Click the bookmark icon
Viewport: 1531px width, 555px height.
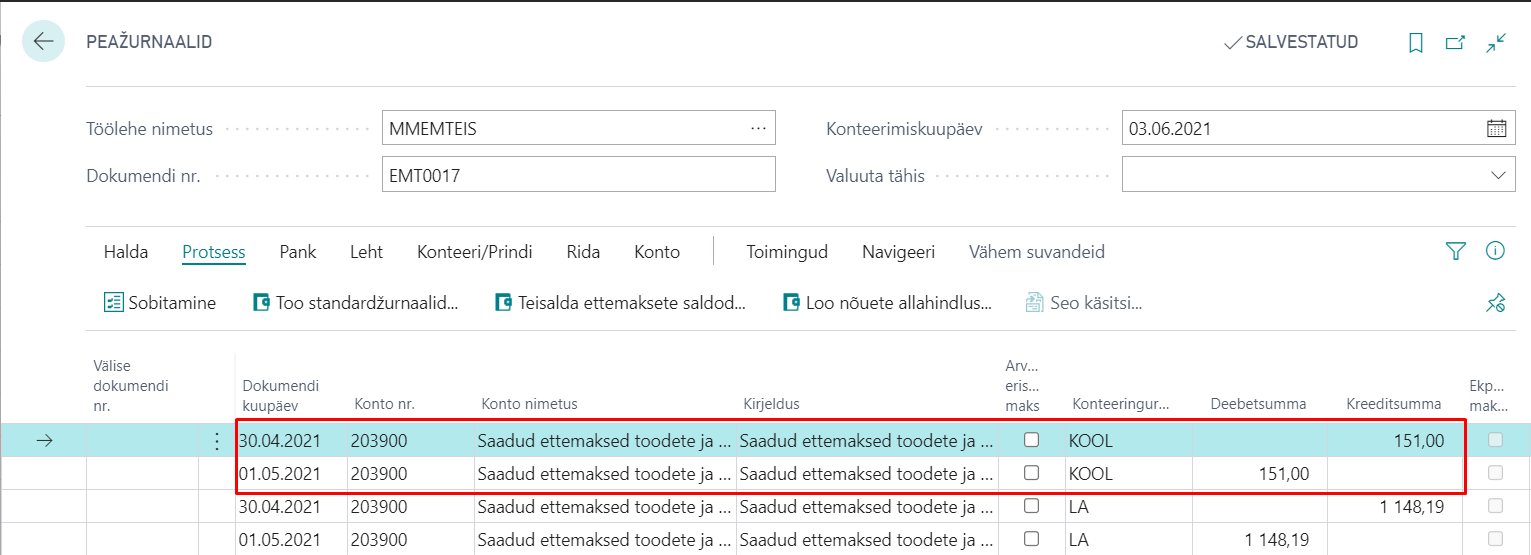click(x=1415, y=43)
